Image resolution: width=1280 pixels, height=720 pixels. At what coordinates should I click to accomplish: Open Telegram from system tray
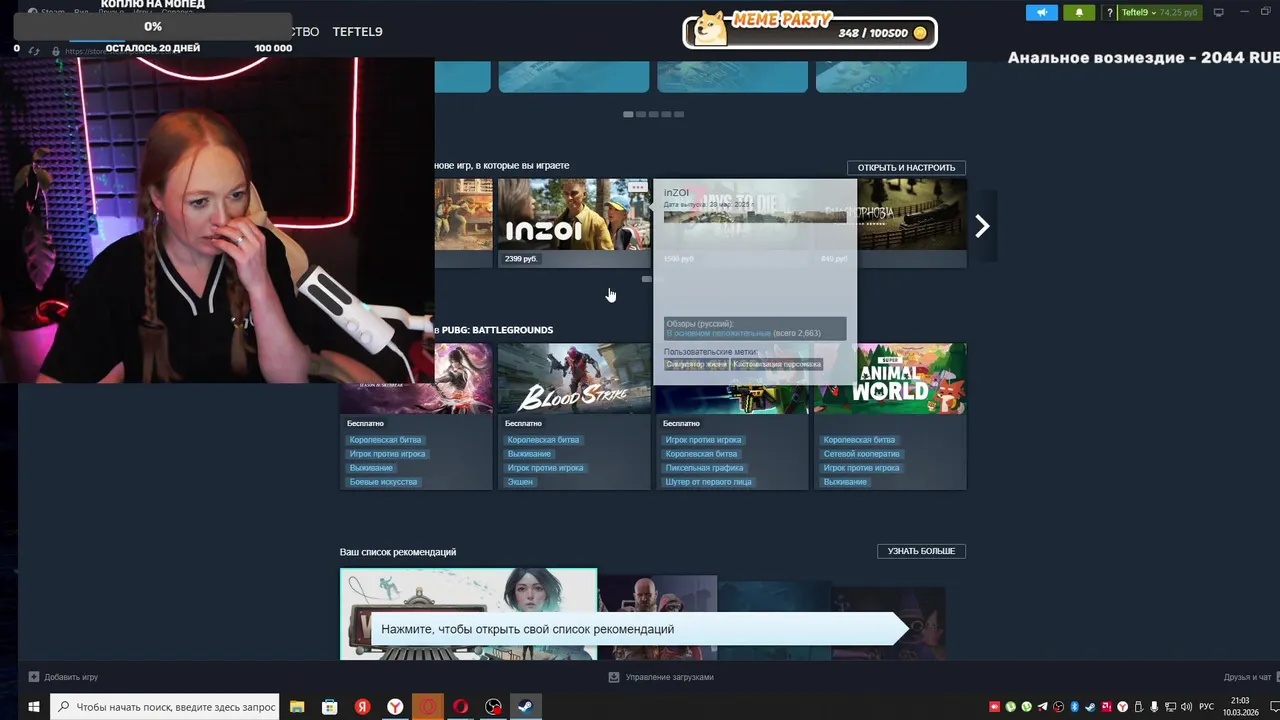pyautogui.click(x=1043, y=707)
